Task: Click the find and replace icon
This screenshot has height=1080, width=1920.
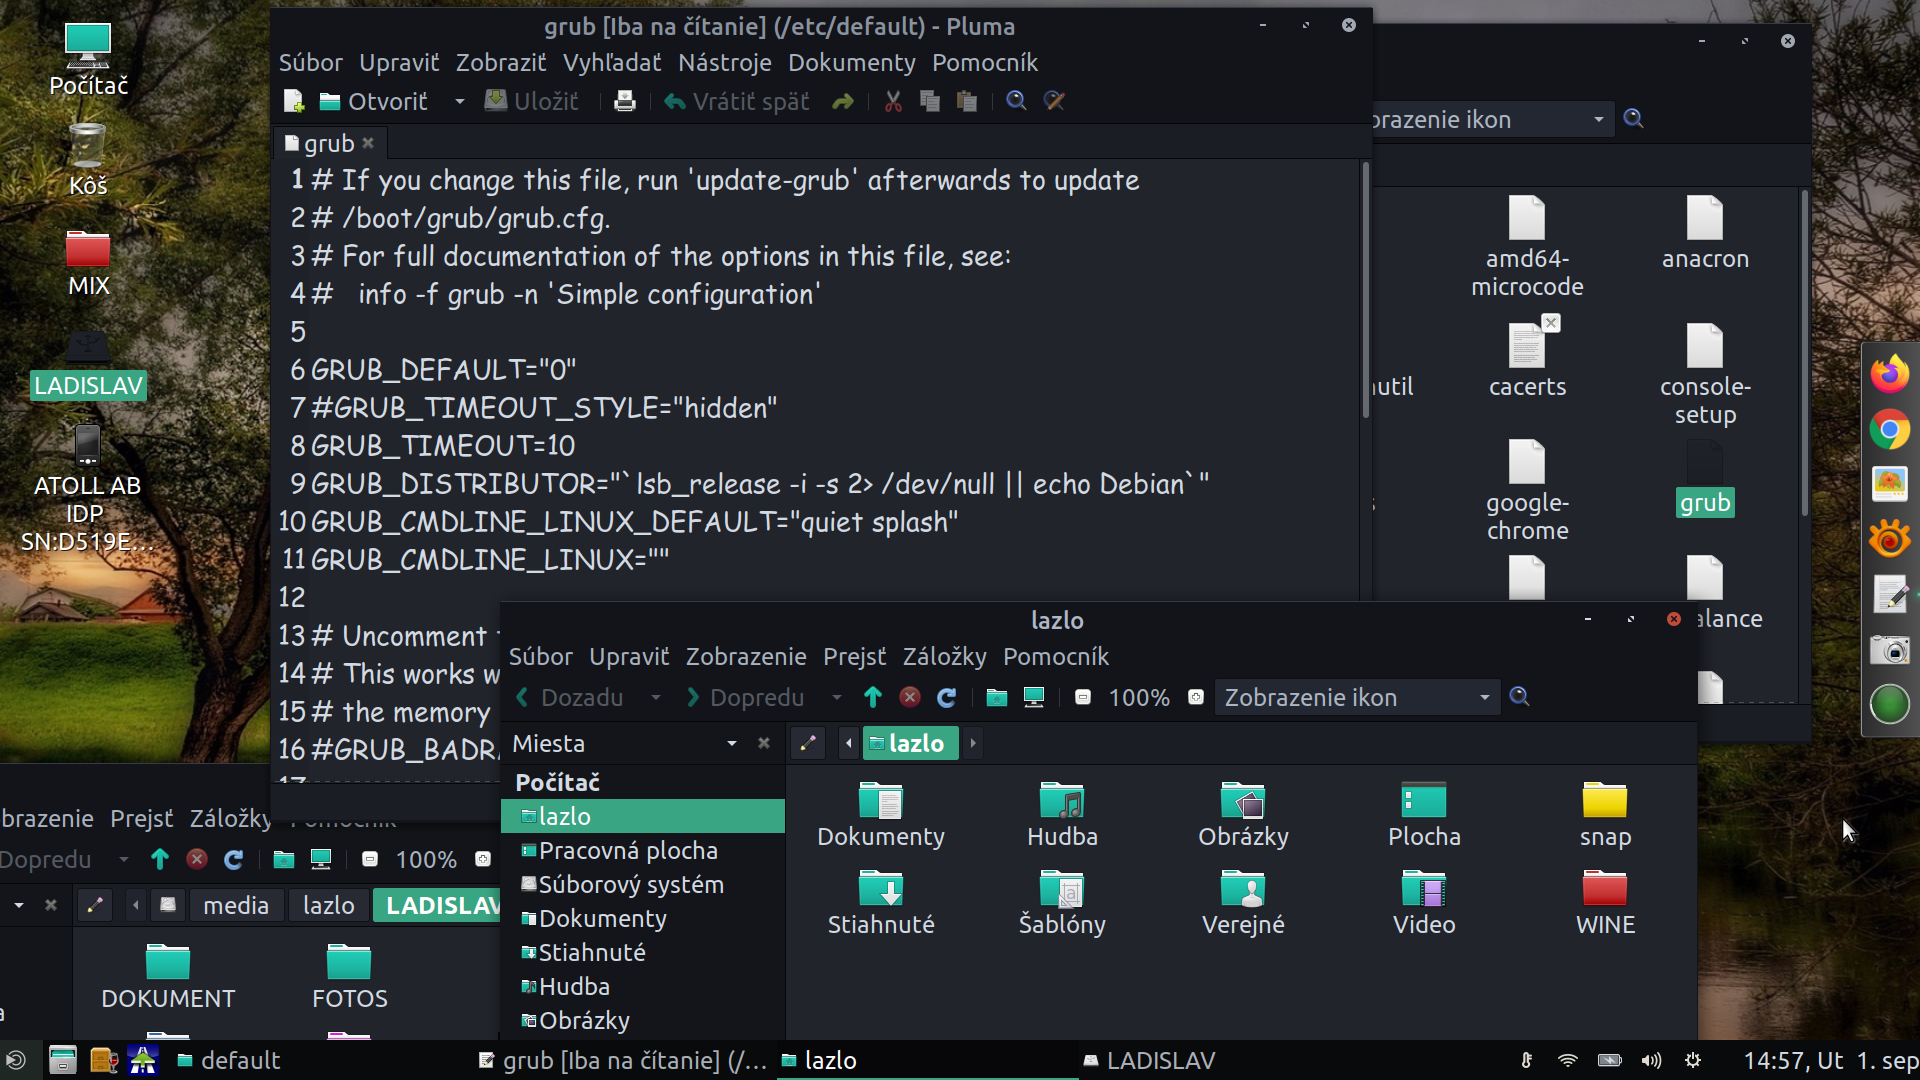Action: (x=1054, y=101)
